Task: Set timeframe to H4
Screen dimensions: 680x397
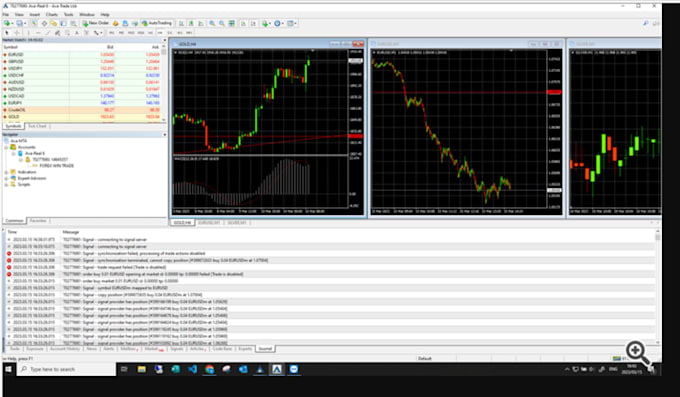Action: coord(160,33)
